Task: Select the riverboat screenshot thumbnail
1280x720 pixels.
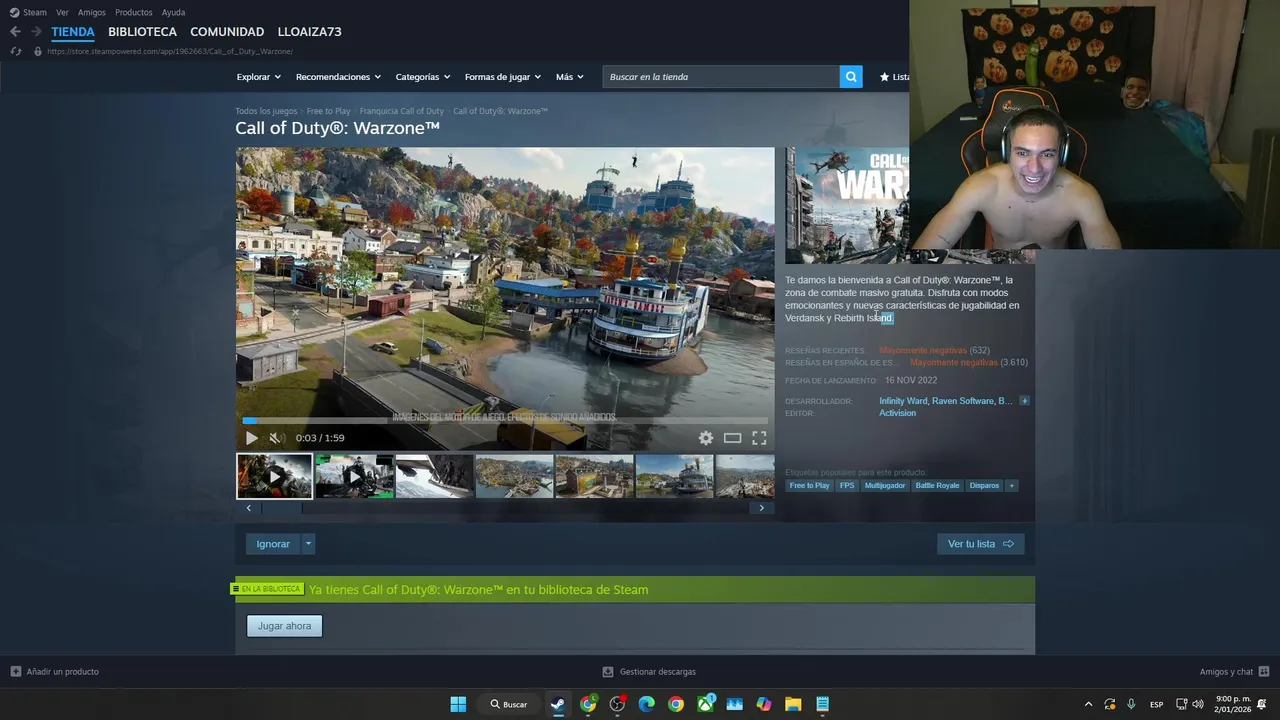Action: (674, 476)
